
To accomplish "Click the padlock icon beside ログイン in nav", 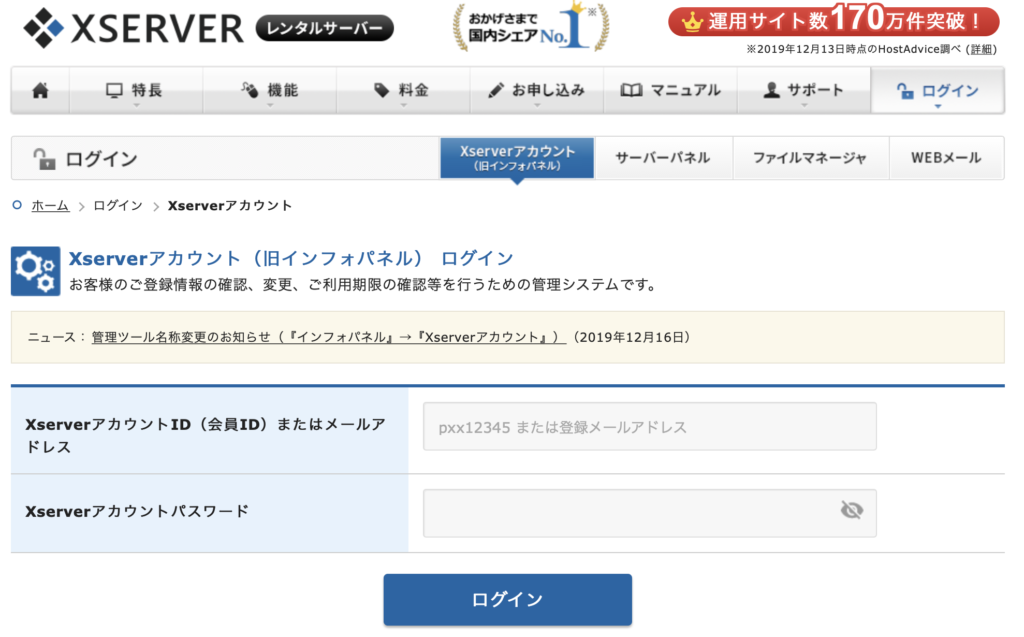I will pyautogui.click(x=904, y=91).
